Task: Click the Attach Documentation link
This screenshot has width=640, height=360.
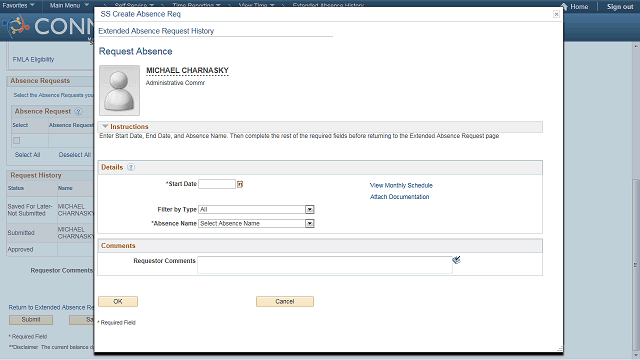Action: tap(399, 197)
